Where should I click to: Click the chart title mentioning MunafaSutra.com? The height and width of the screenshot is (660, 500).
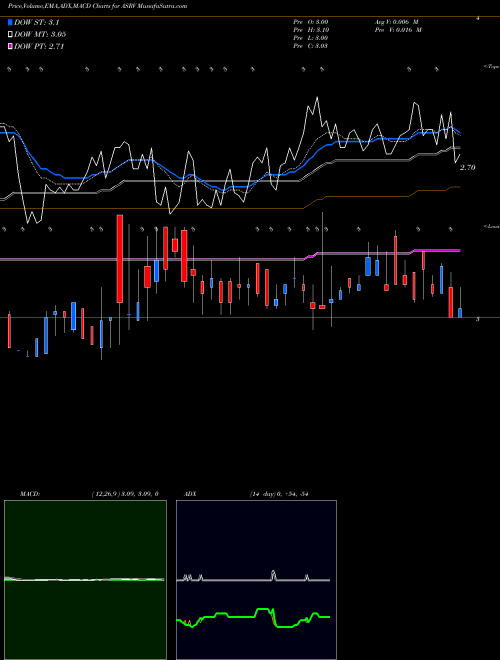(97, 6)
